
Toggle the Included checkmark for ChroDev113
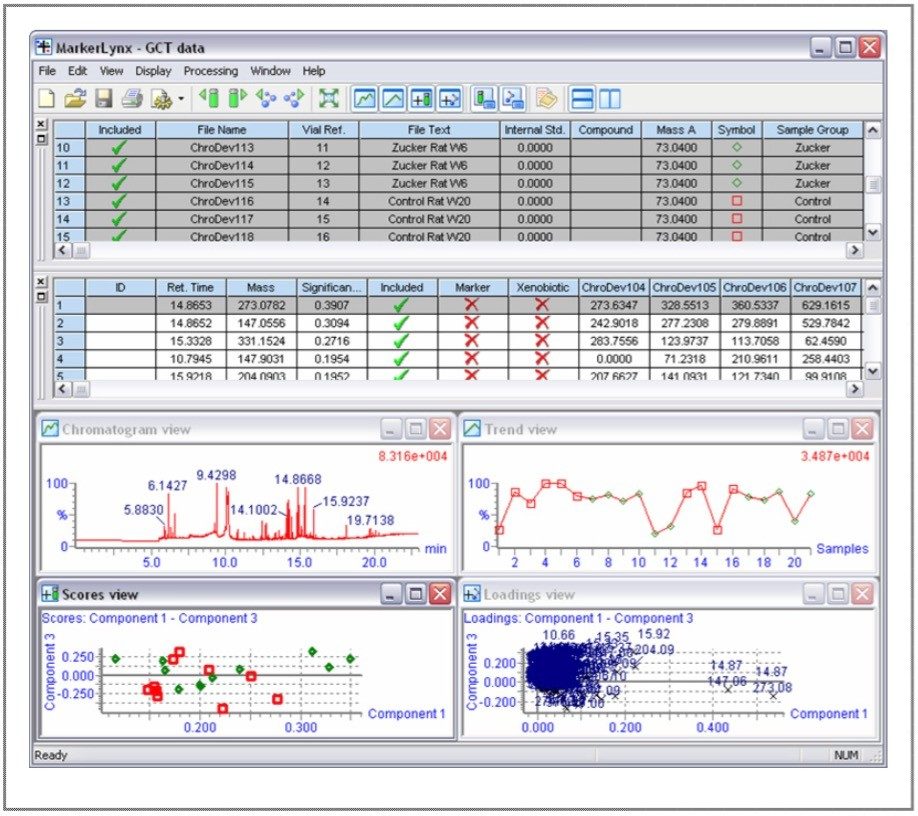[120, 147]
